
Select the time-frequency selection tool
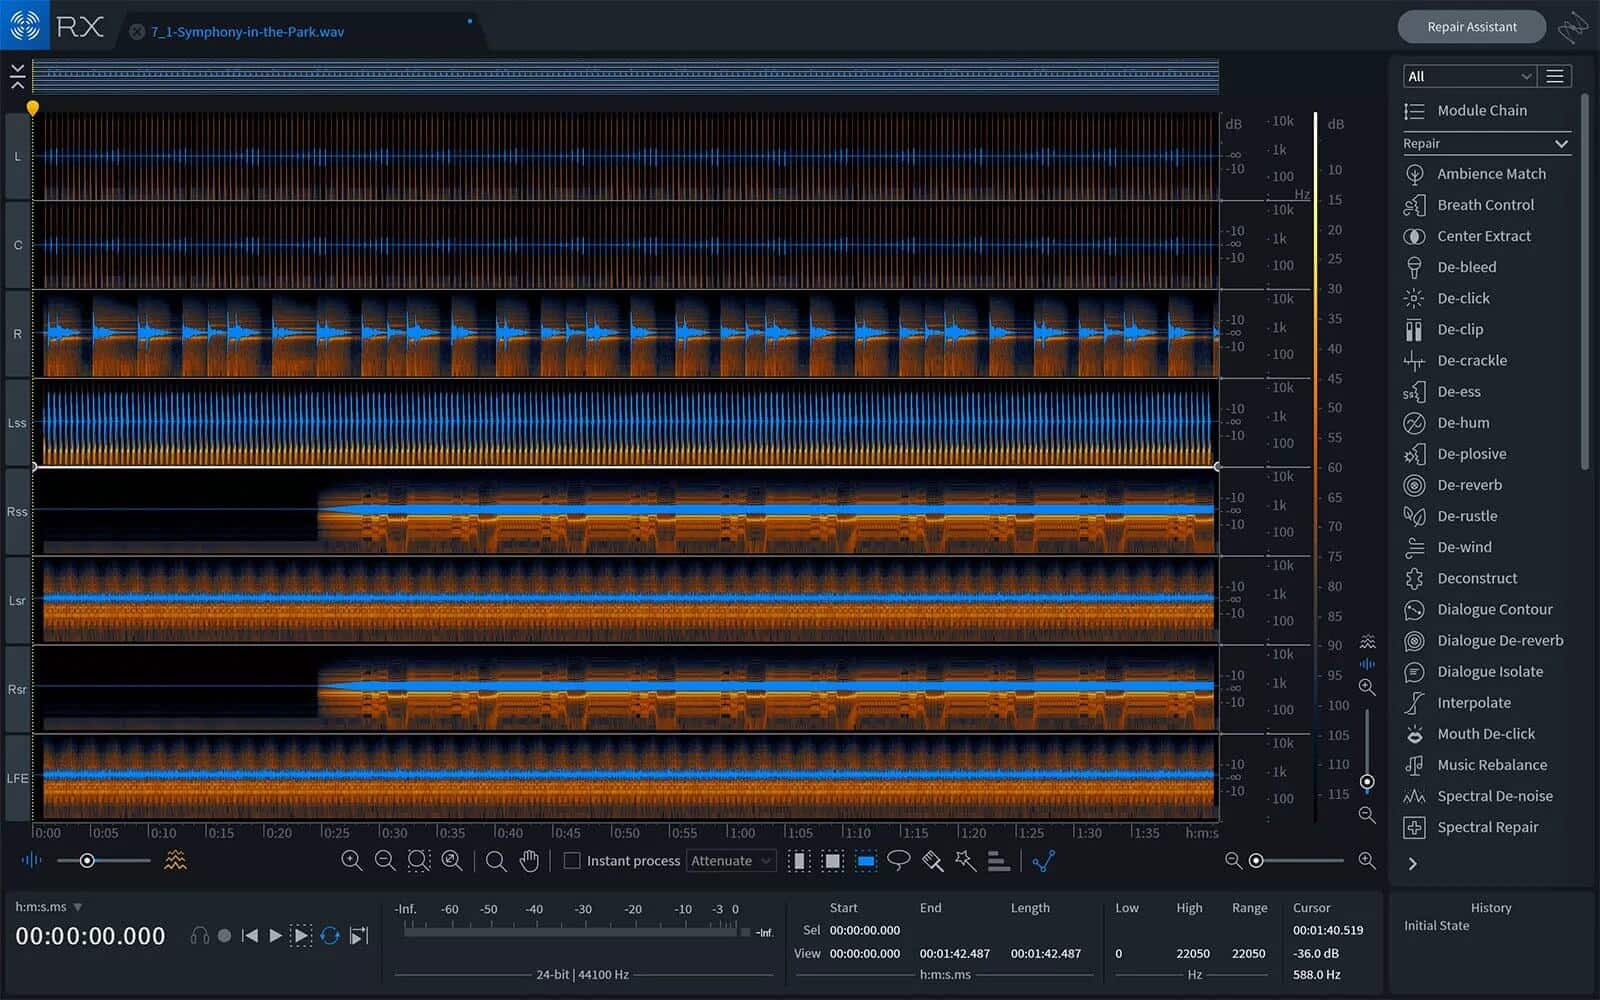pos(832,861)
